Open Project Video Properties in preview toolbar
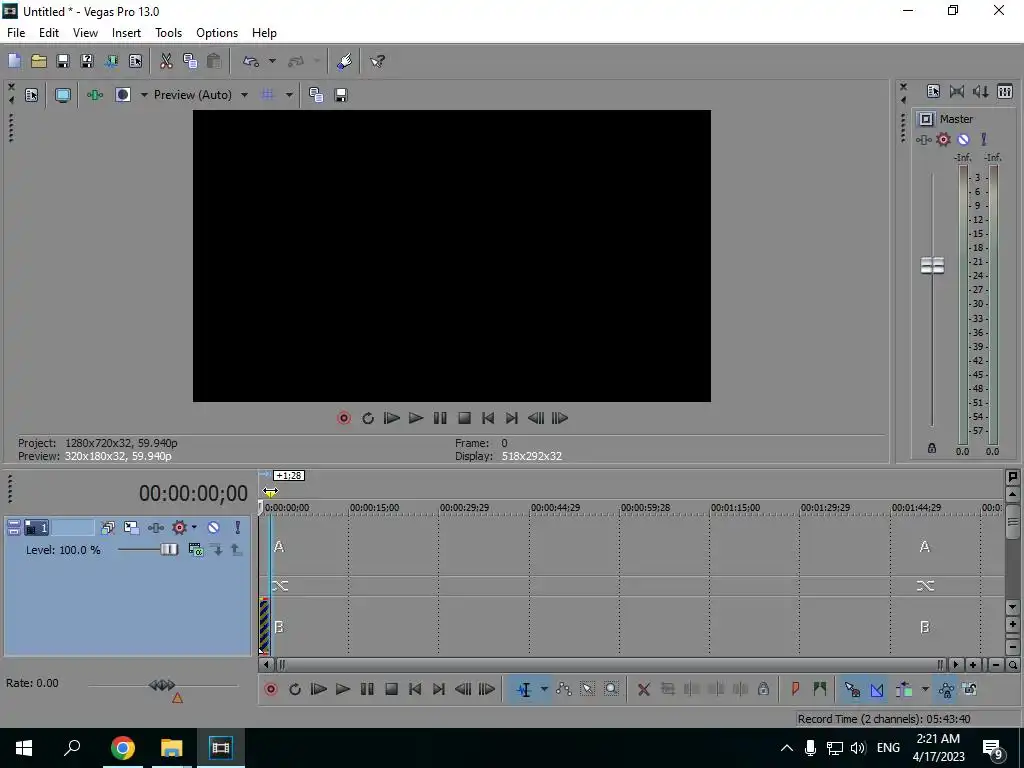 pyautogui.click(x=31, y=95)
